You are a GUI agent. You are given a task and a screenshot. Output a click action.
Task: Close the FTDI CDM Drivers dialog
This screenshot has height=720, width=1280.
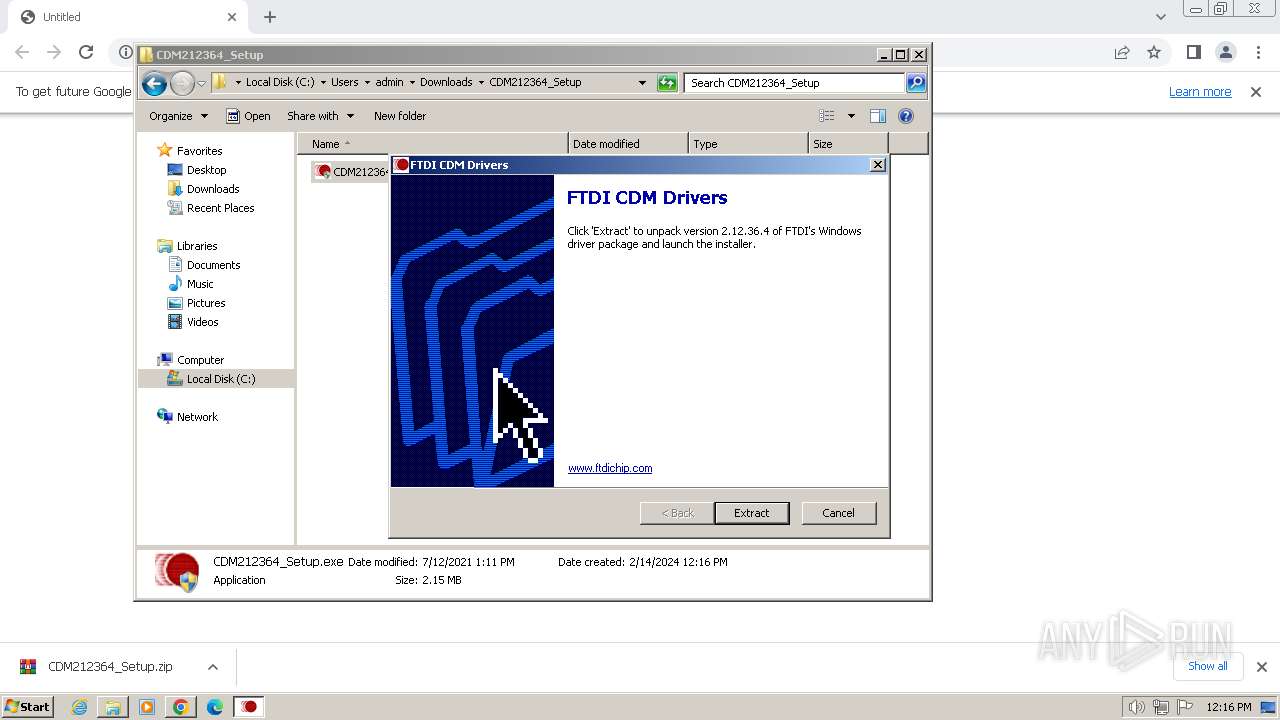pyautogui.click(x=878, y=165)
